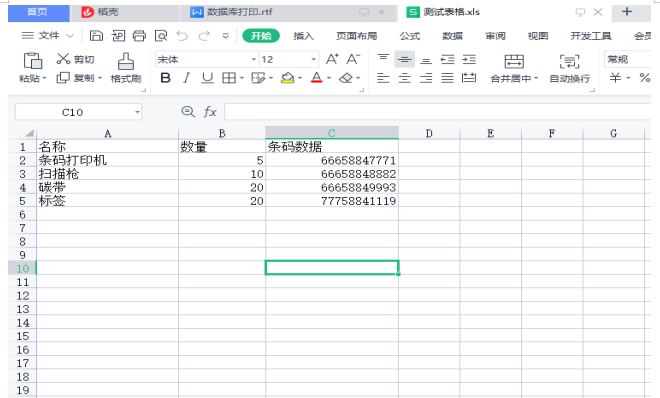Select the 开始 ribbon tab
The height and width of the screenshot is (398, 660).
[x=261, y=36]
